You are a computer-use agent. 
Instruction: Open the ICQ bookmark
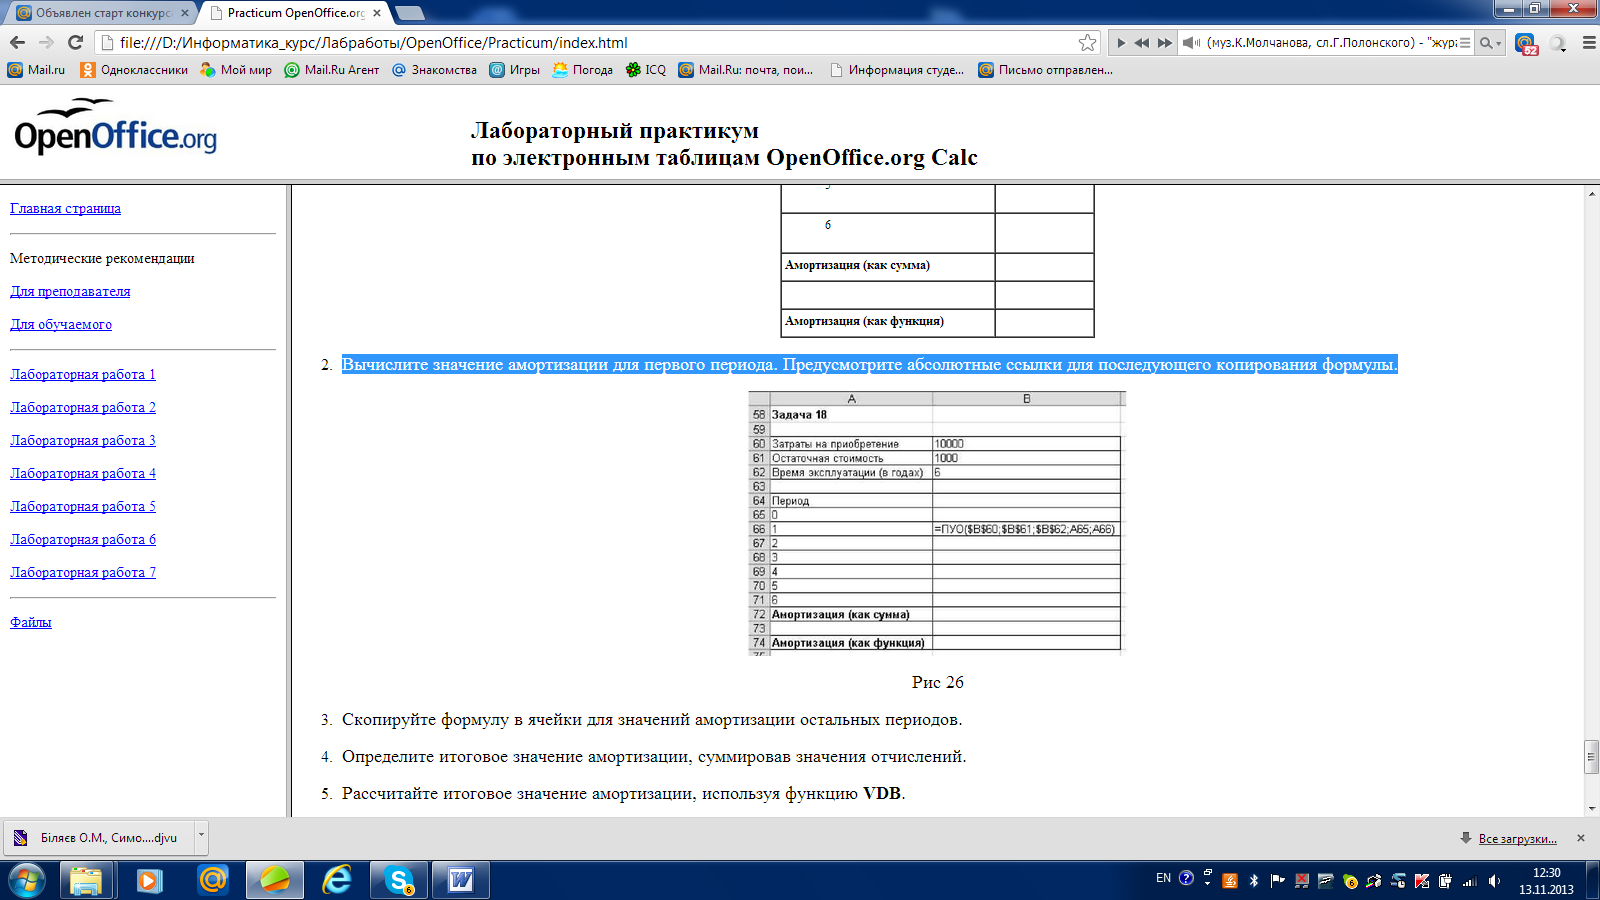point(645,70)
